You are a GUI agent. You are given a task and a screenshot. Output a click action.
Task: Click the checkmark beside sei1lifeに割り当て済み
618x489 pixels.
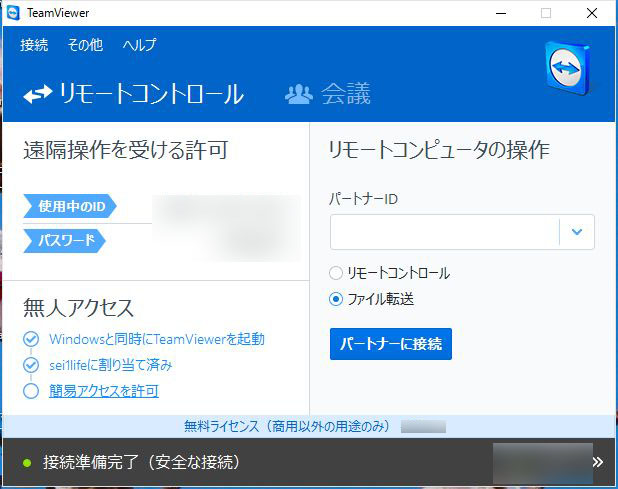[31, 365]
